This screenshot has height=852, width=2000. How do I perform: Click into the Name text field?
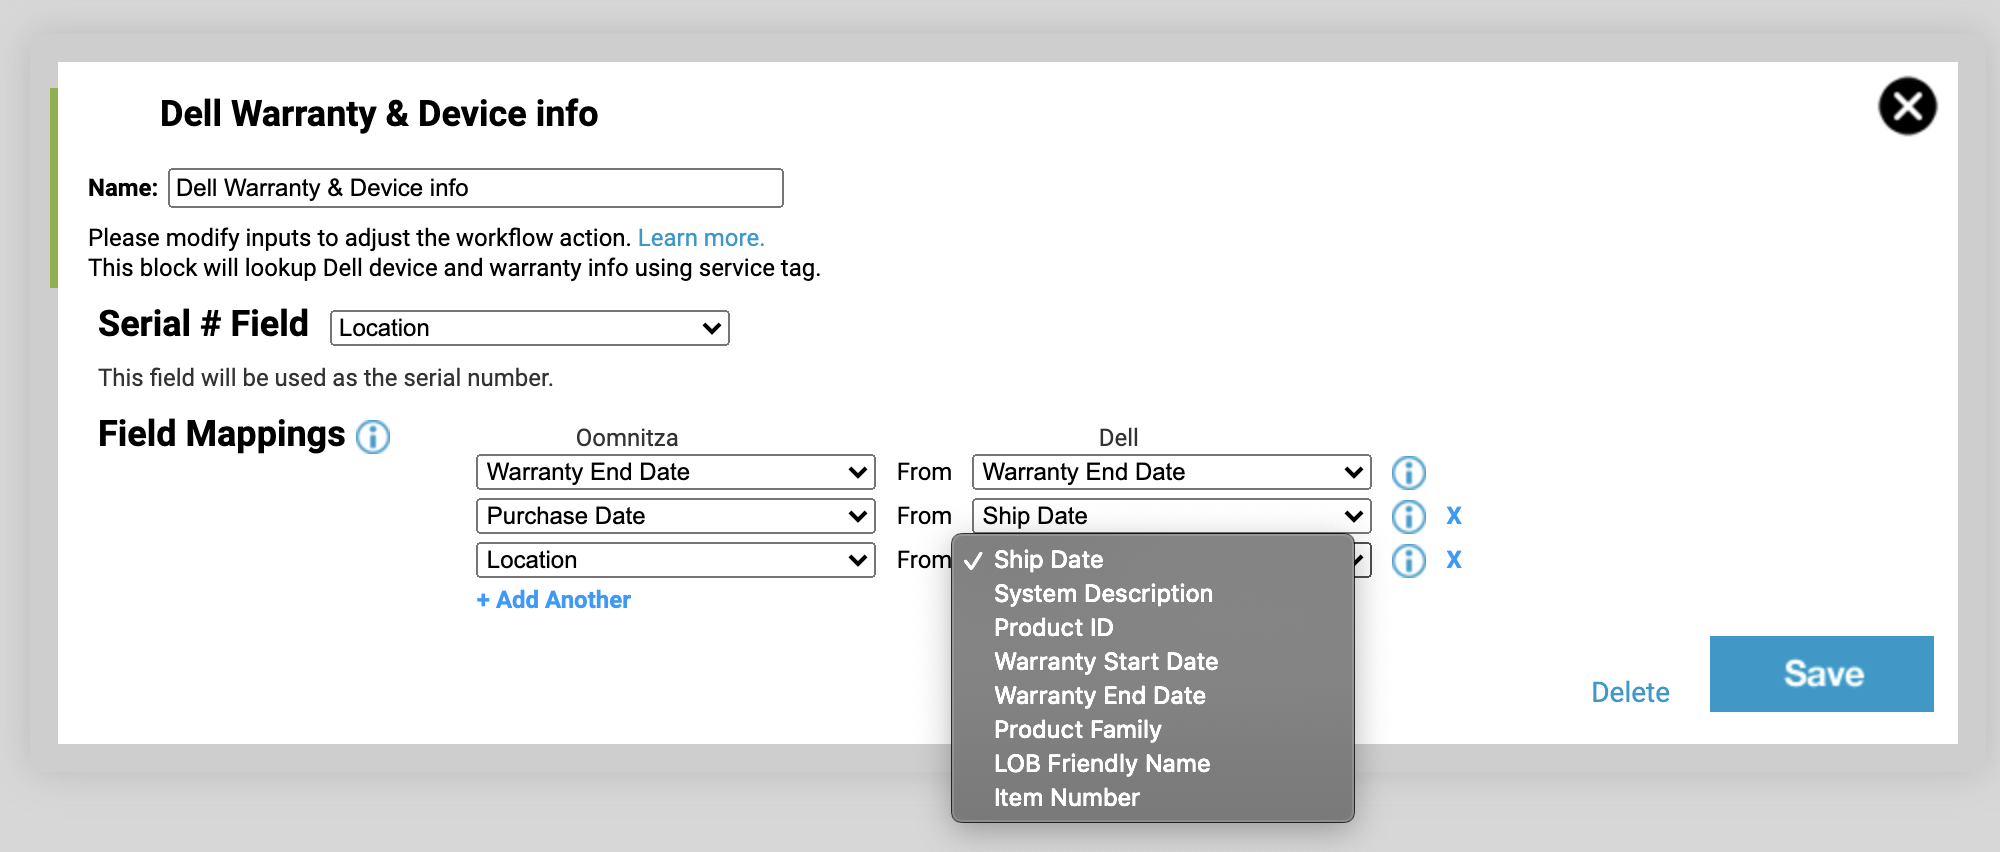[x=475, y=188]
